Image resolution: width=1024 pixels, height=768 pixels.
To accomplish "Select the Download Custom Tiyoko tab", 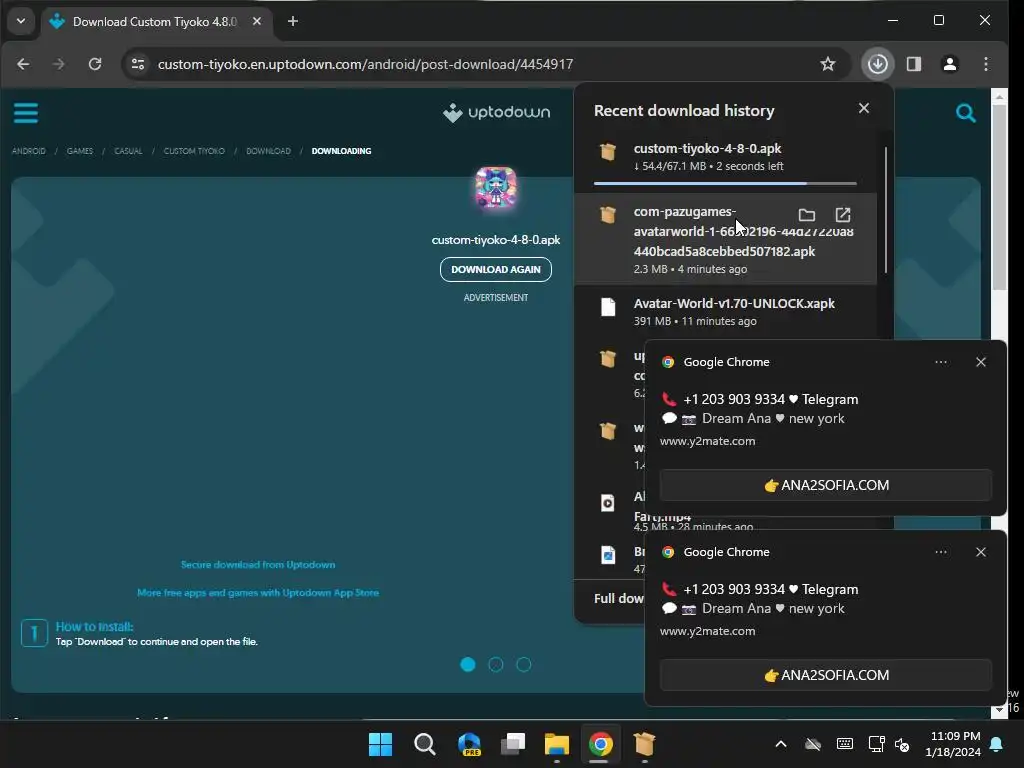I will [x=154, y=22].
